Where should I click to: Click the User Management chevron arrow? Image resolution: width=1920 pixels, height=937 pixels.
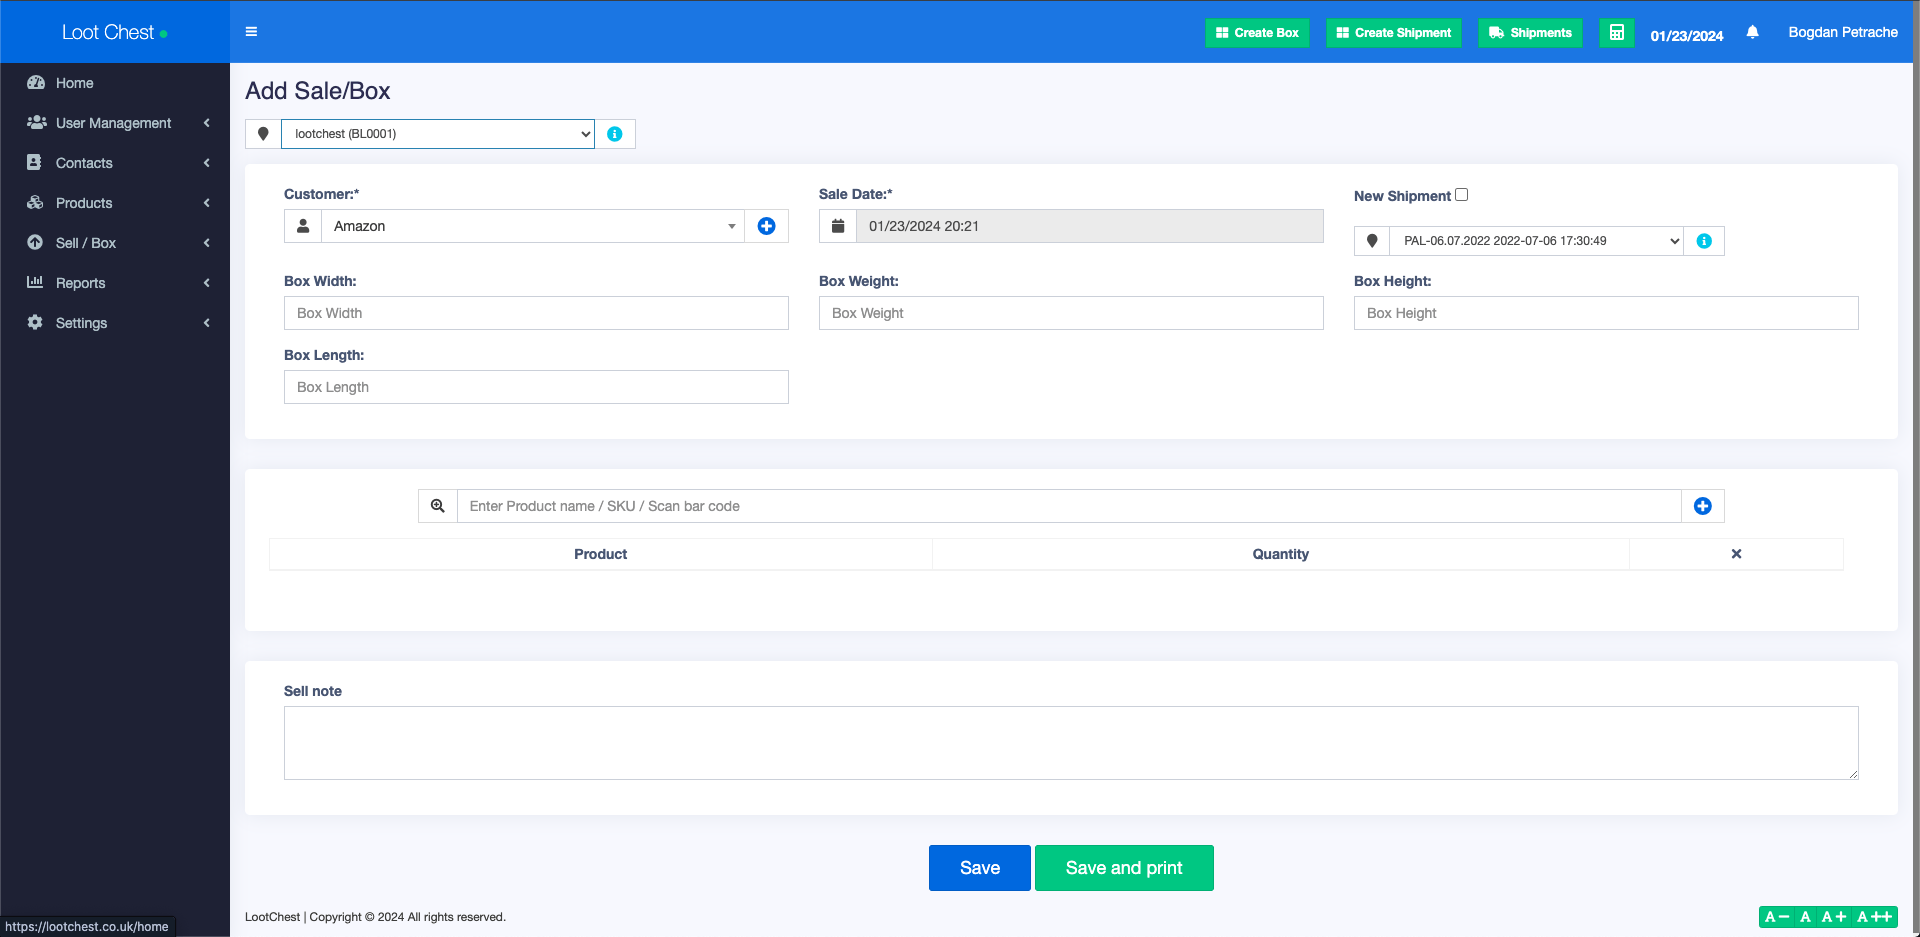207,123
